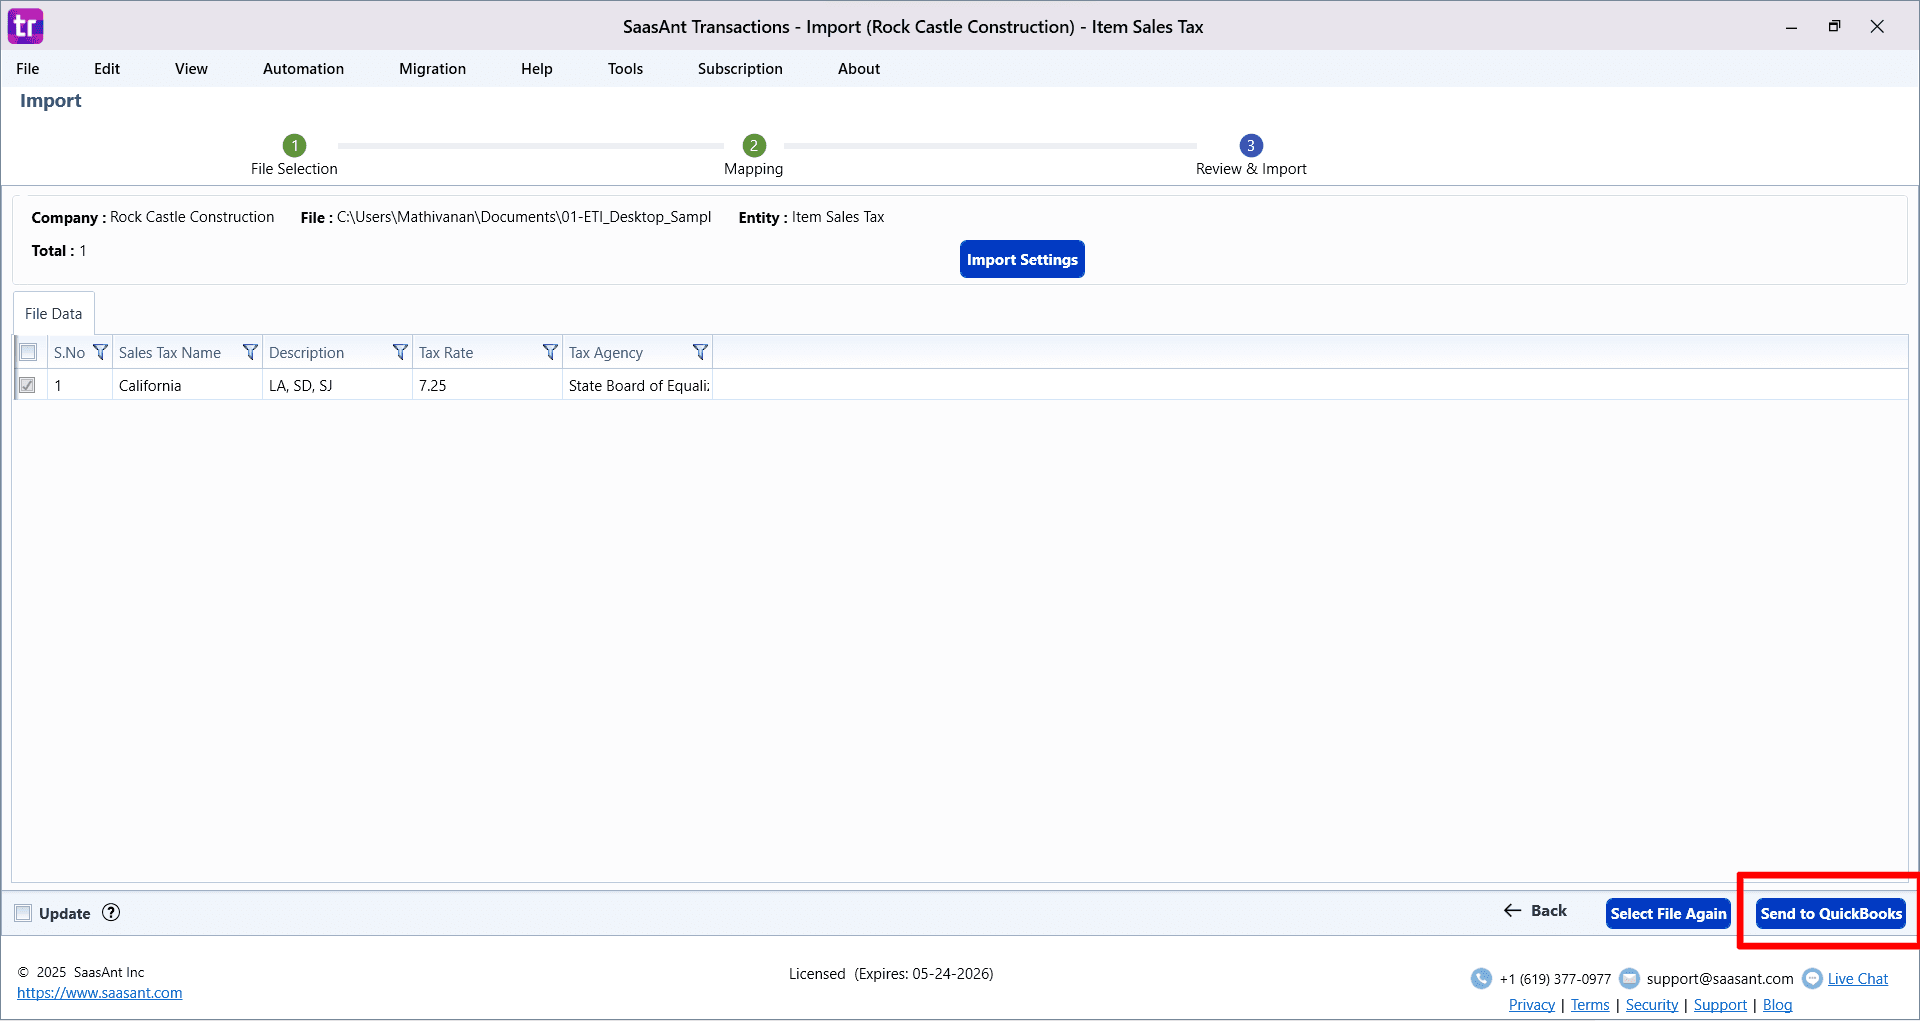
Task: Click Select File Again button
Action: (1668, 913)
